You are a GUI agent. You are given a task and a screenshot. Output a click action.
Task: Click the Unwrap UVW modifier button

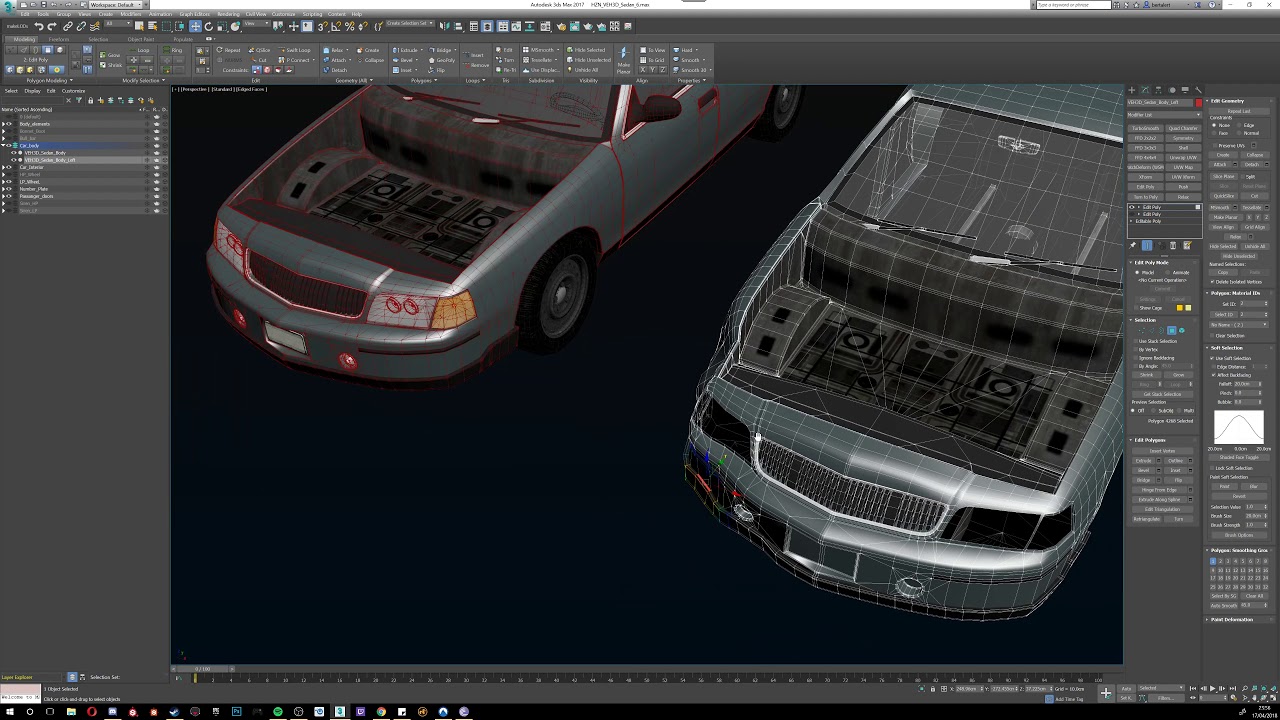pos(1183,157)
